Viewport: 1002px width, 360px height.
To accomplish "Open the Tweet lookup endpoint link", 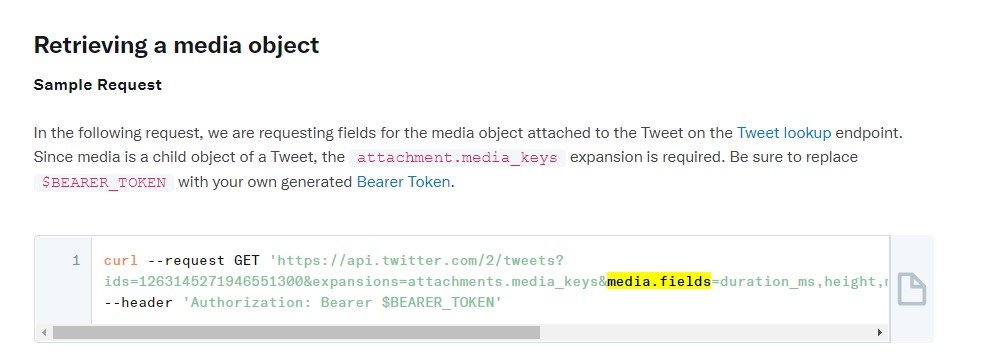I will tap(784, 133).
